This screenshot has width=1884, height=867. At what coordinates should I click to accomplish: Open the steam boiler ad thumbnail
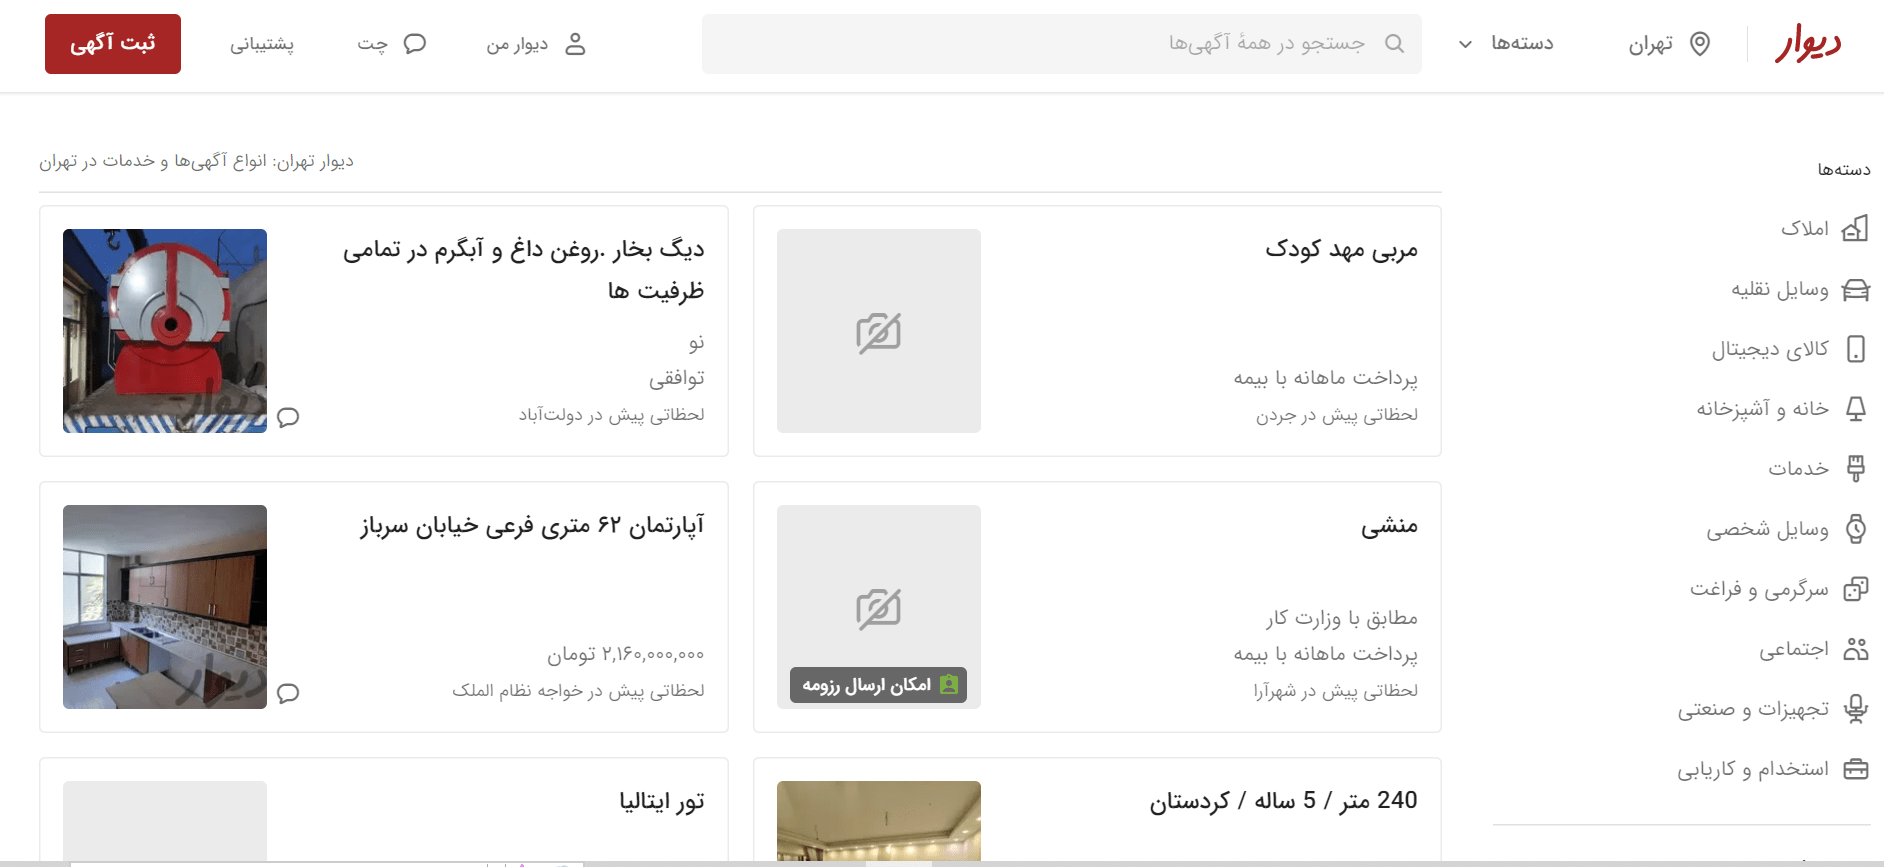click(x=165, y=331)
